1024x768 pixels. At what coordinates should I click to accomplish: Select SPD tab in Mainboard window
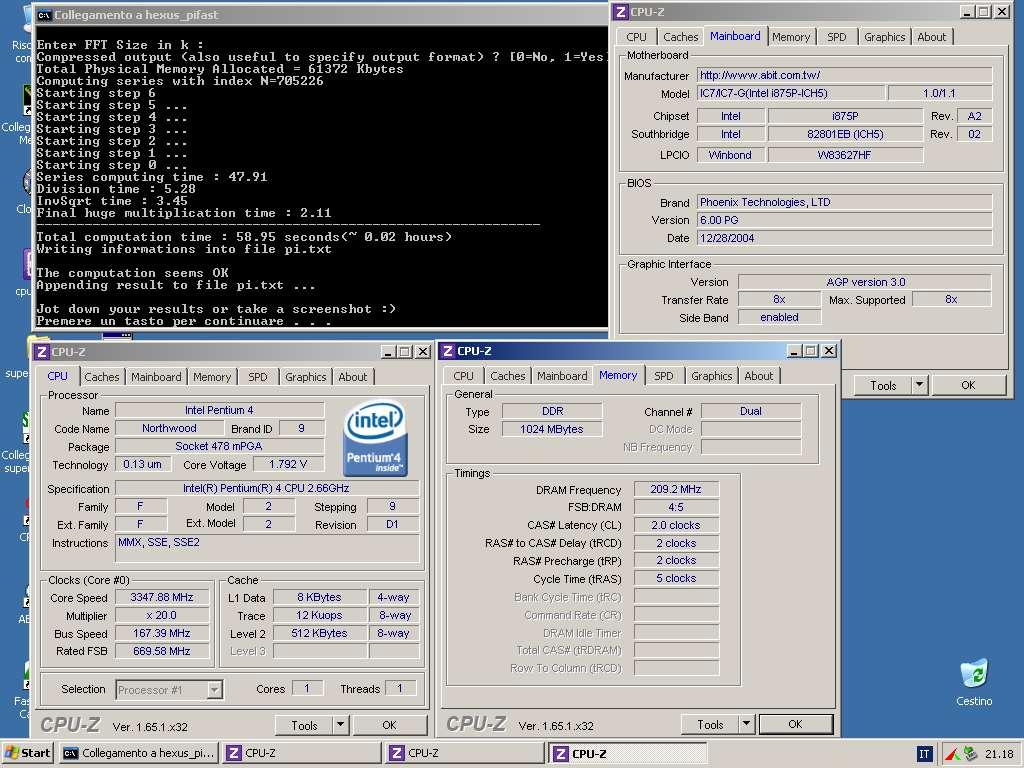[837, 37]
